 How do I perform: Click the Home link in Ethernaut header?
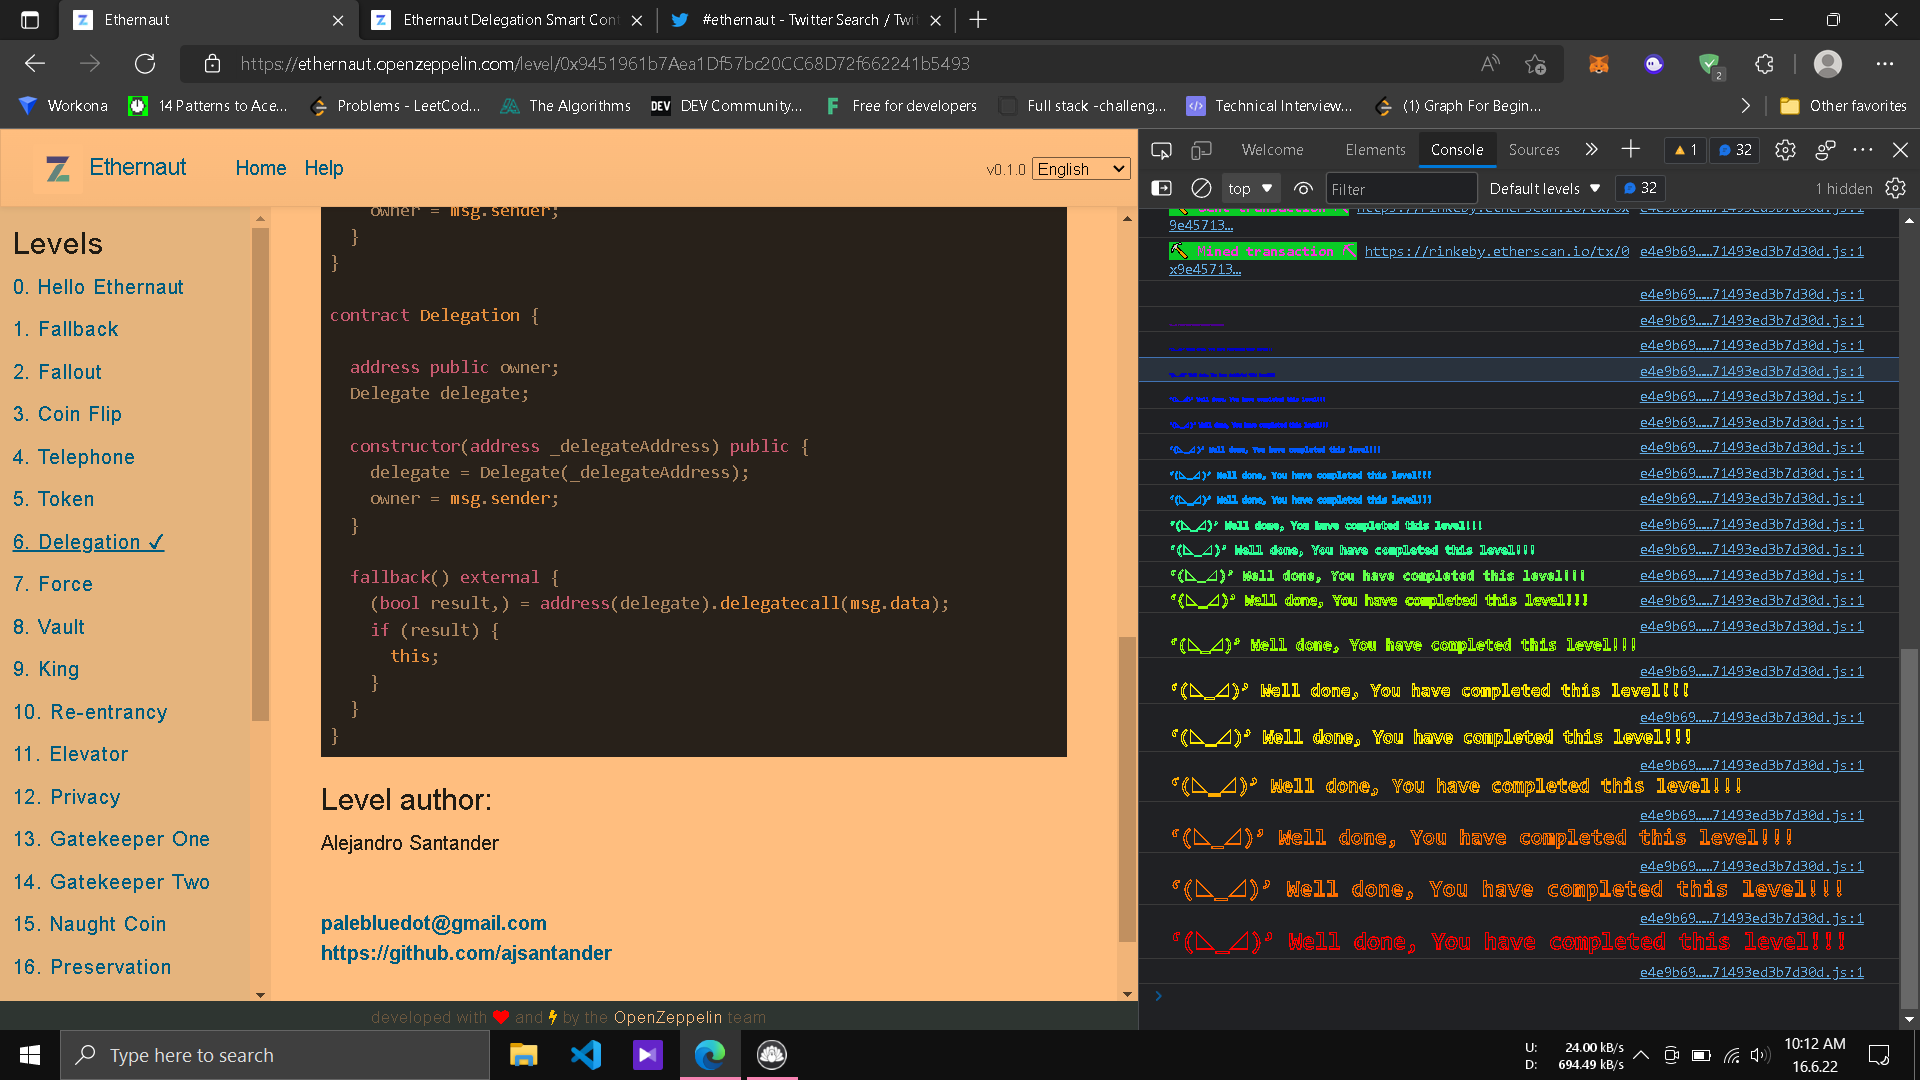[x=261, y=168]
